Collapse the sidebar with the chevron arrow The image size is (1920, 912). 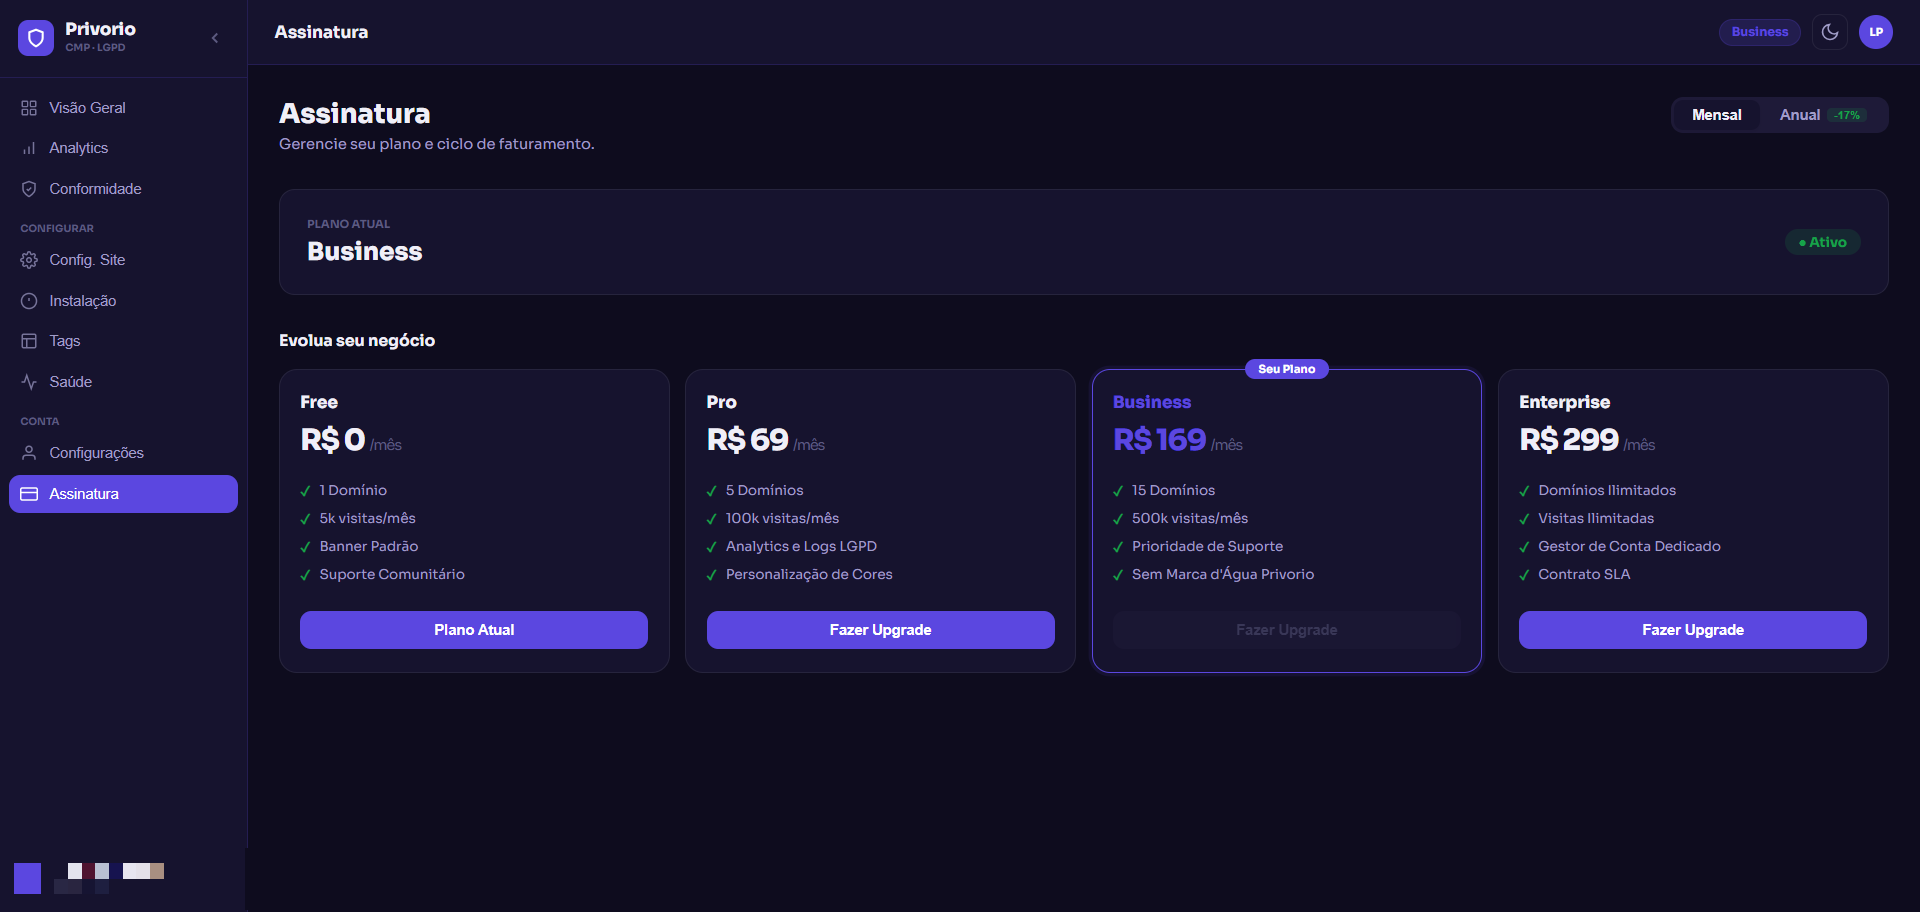pyautogui.click(x=215, y=38)
